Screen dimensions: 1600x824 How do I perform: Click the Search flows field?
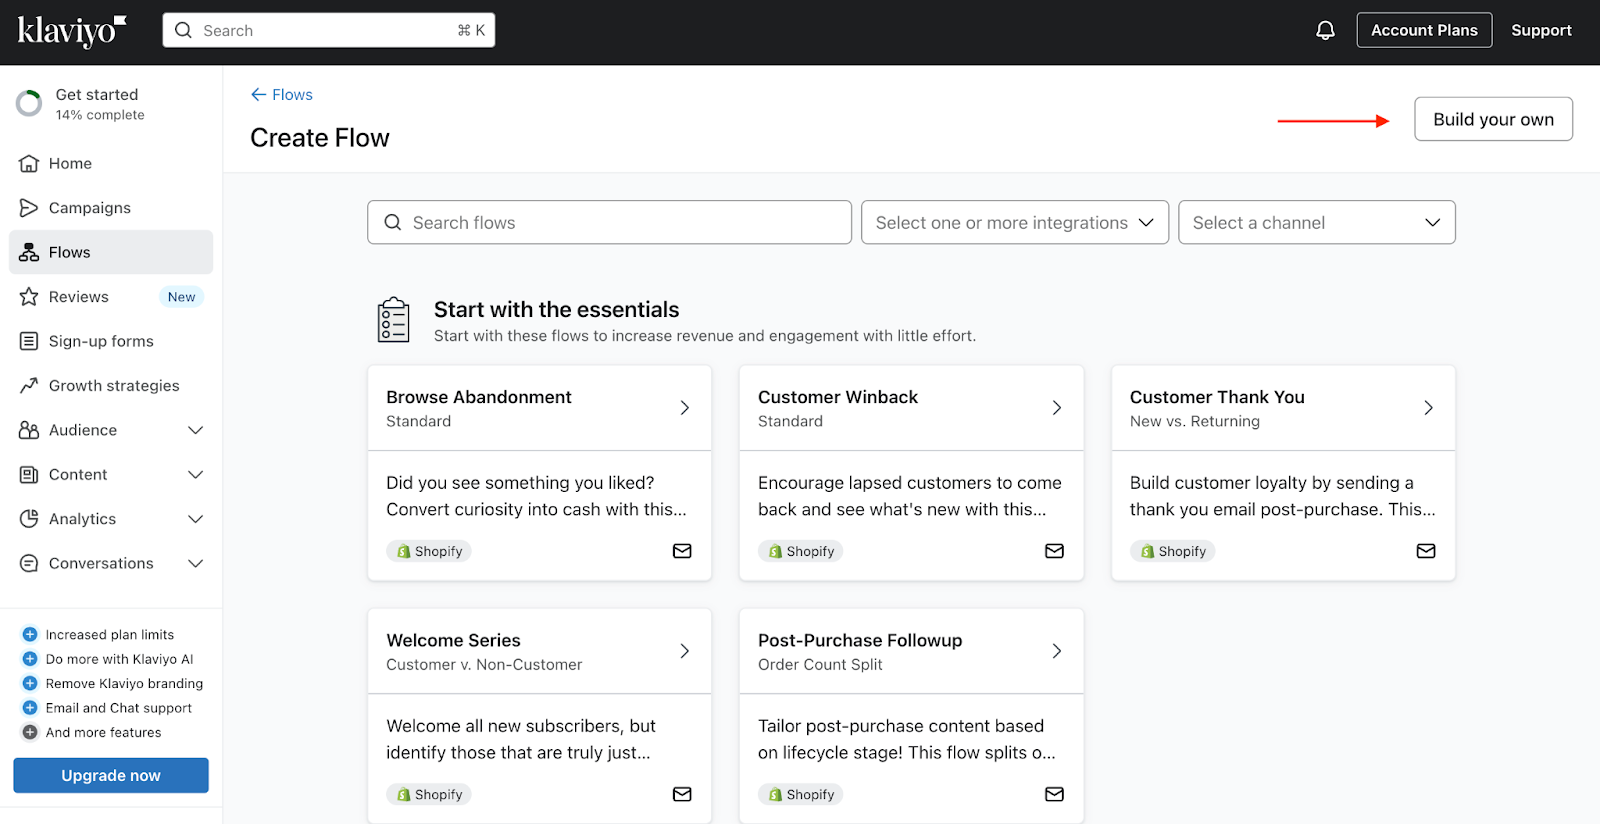point(609,222)
